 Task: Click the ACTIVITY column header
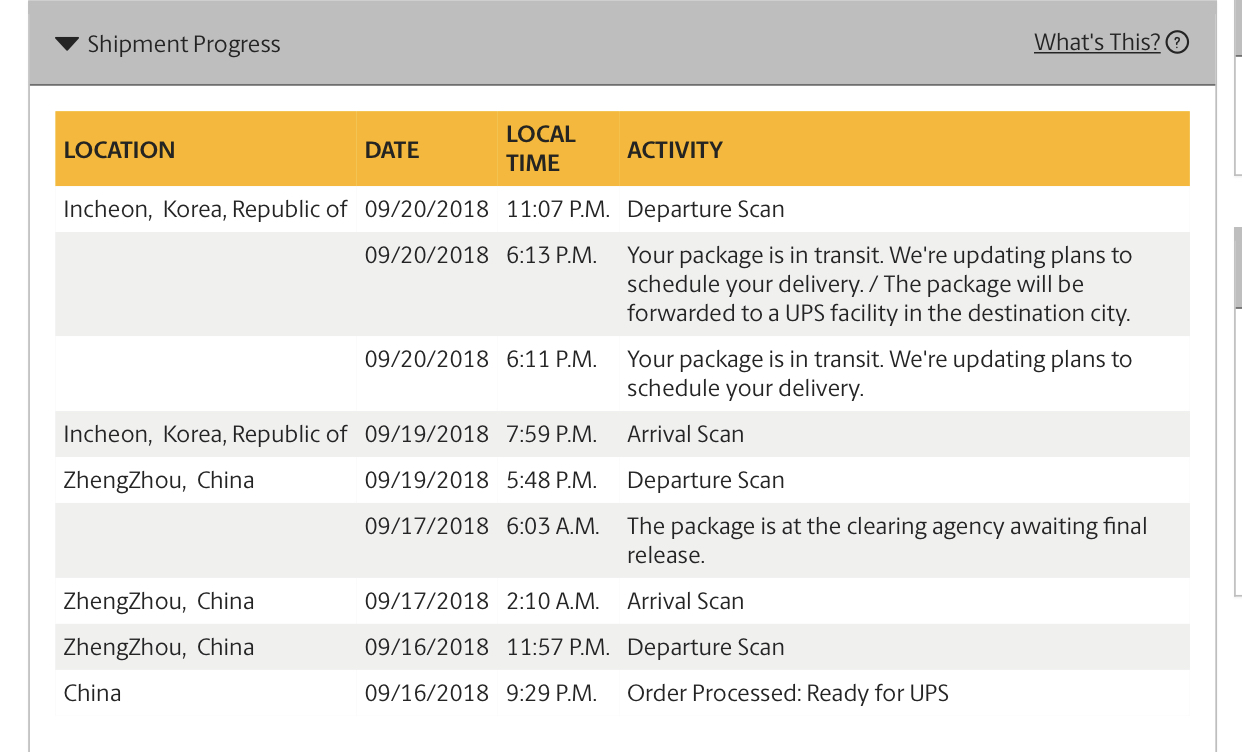click(x=675, y=150)
